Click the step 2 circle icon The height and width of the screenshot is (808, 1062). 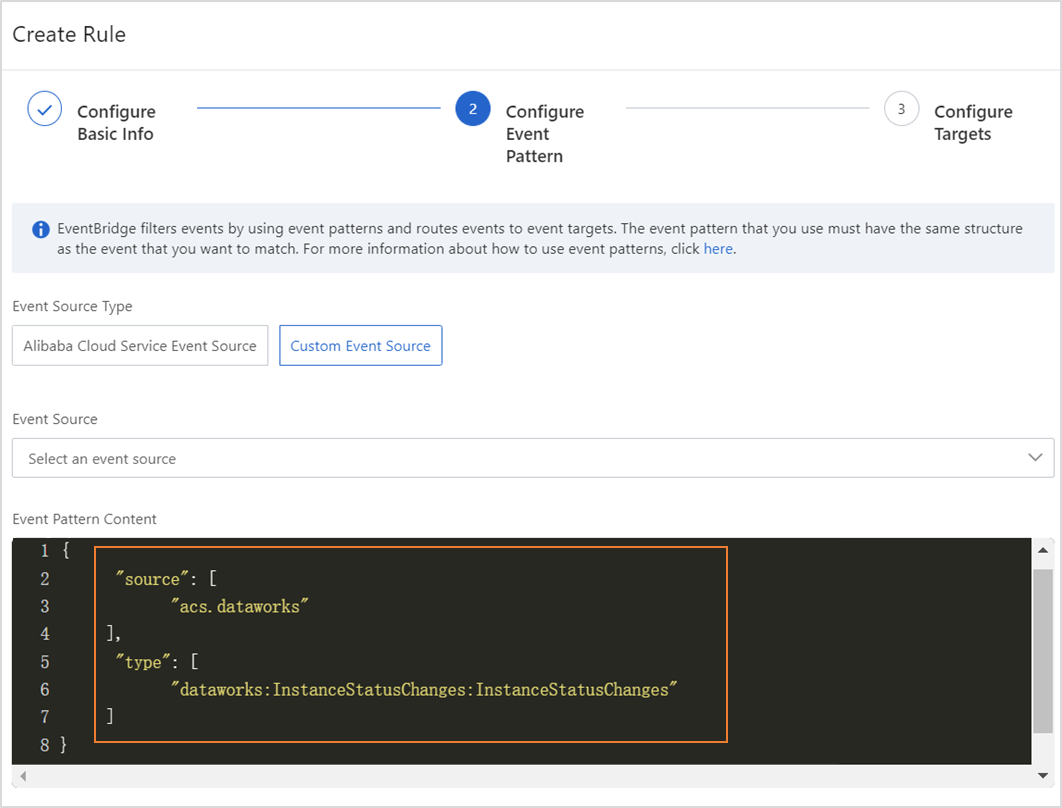473,109
